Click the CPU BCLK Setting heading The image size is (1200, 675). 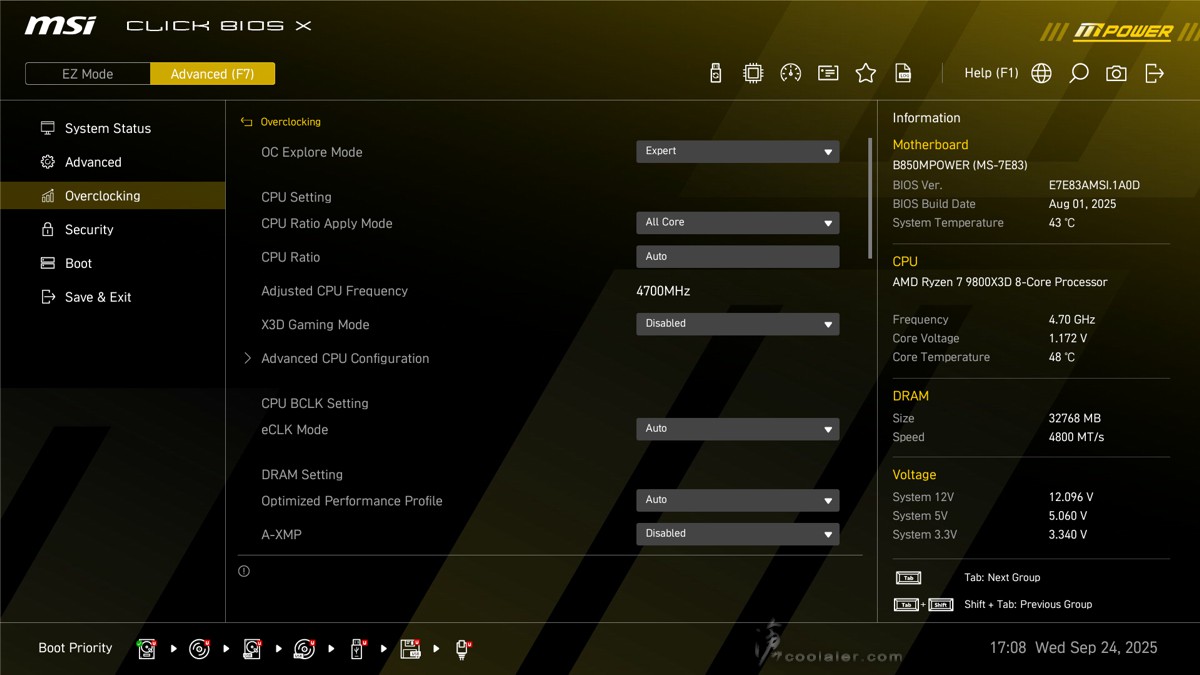coord(315,403)
